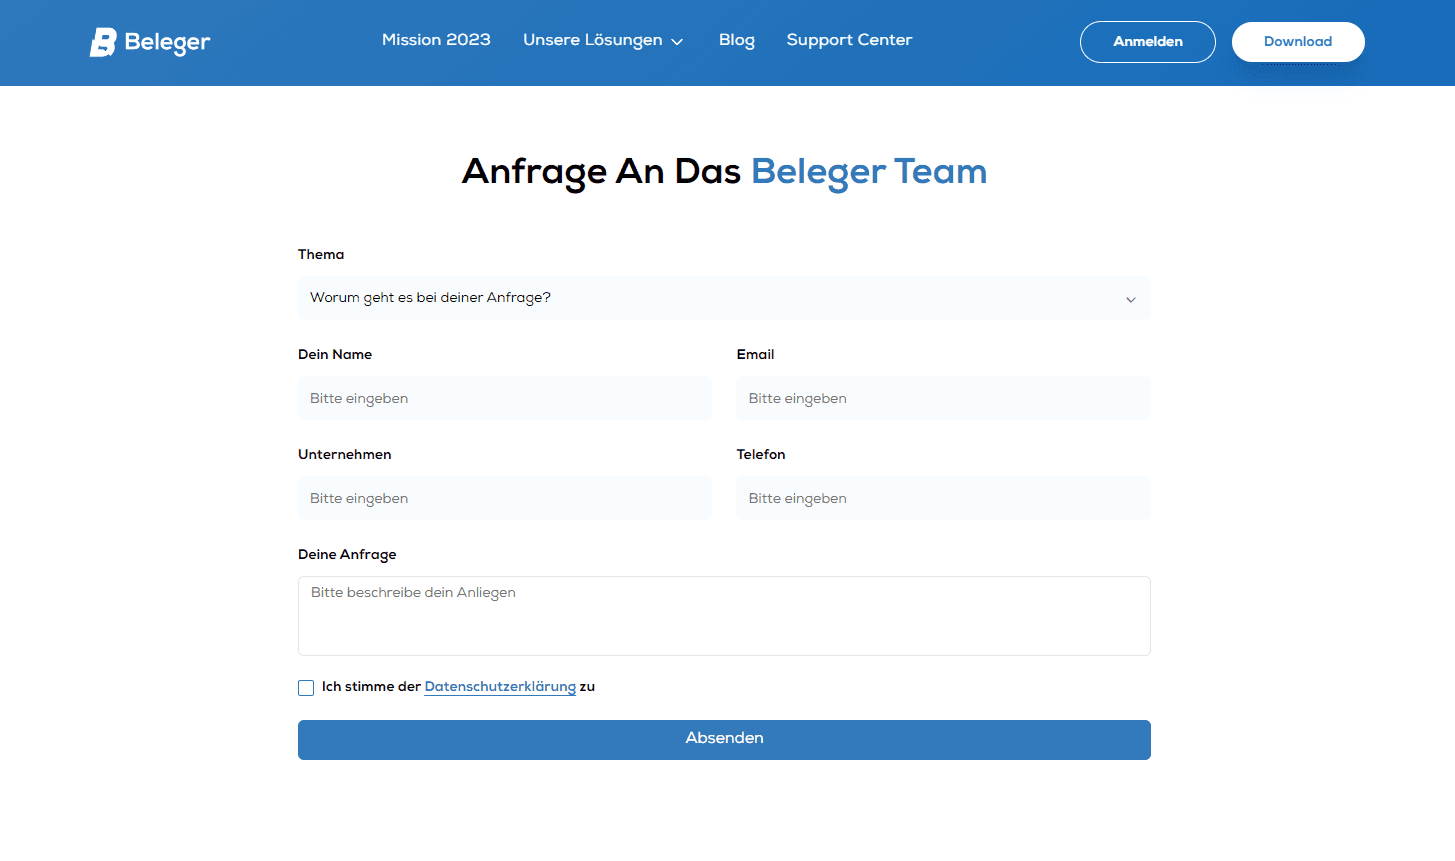Go to the Support Center page
This screenshot has height=861, width=1455.
coord(849,40)
